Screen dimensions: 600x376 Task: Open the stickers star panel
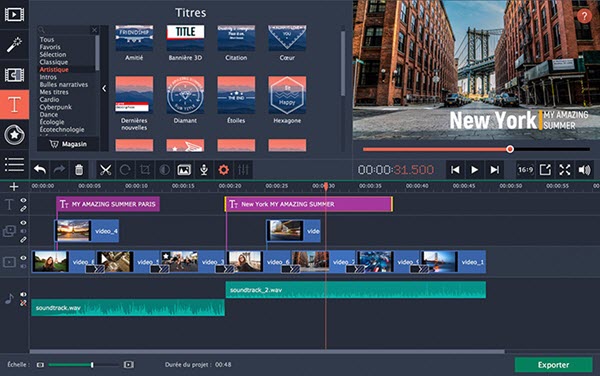[x=14, y=135]
